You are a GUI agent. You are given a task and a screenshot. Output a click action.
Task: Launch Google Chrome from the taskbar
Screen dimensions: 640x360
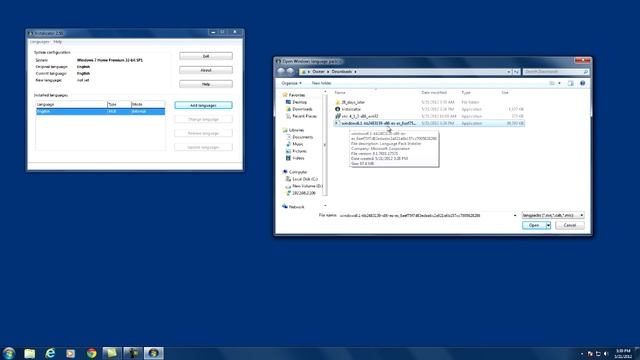click(x=91, y=353)
